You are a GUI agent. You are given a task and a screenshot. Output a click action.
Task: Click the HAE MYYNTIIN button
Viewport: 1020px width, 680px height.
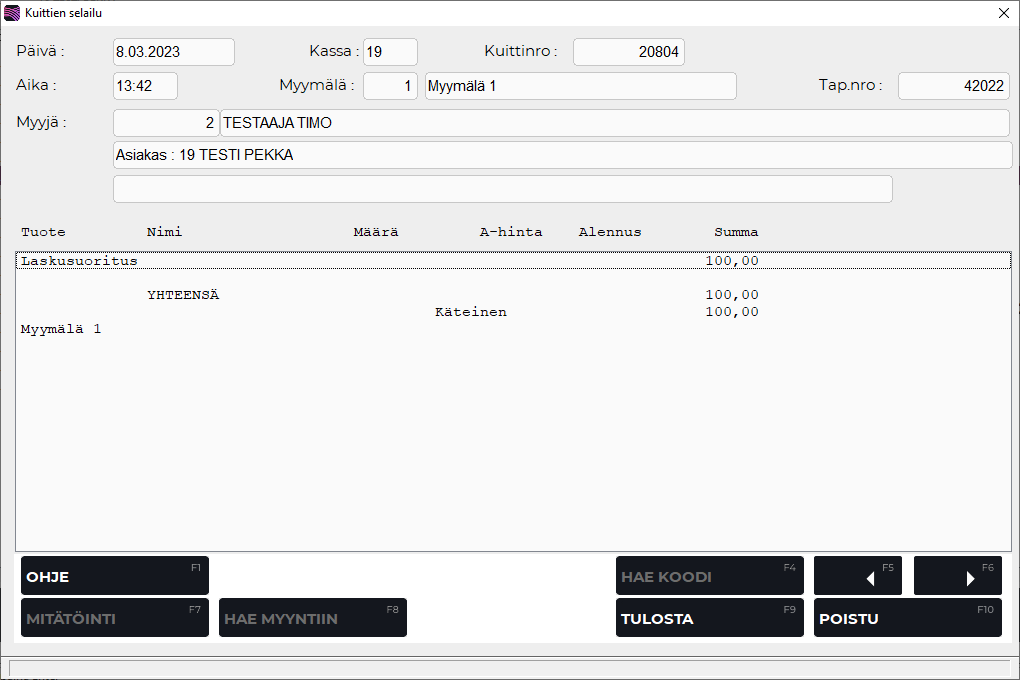coord(313,618)
